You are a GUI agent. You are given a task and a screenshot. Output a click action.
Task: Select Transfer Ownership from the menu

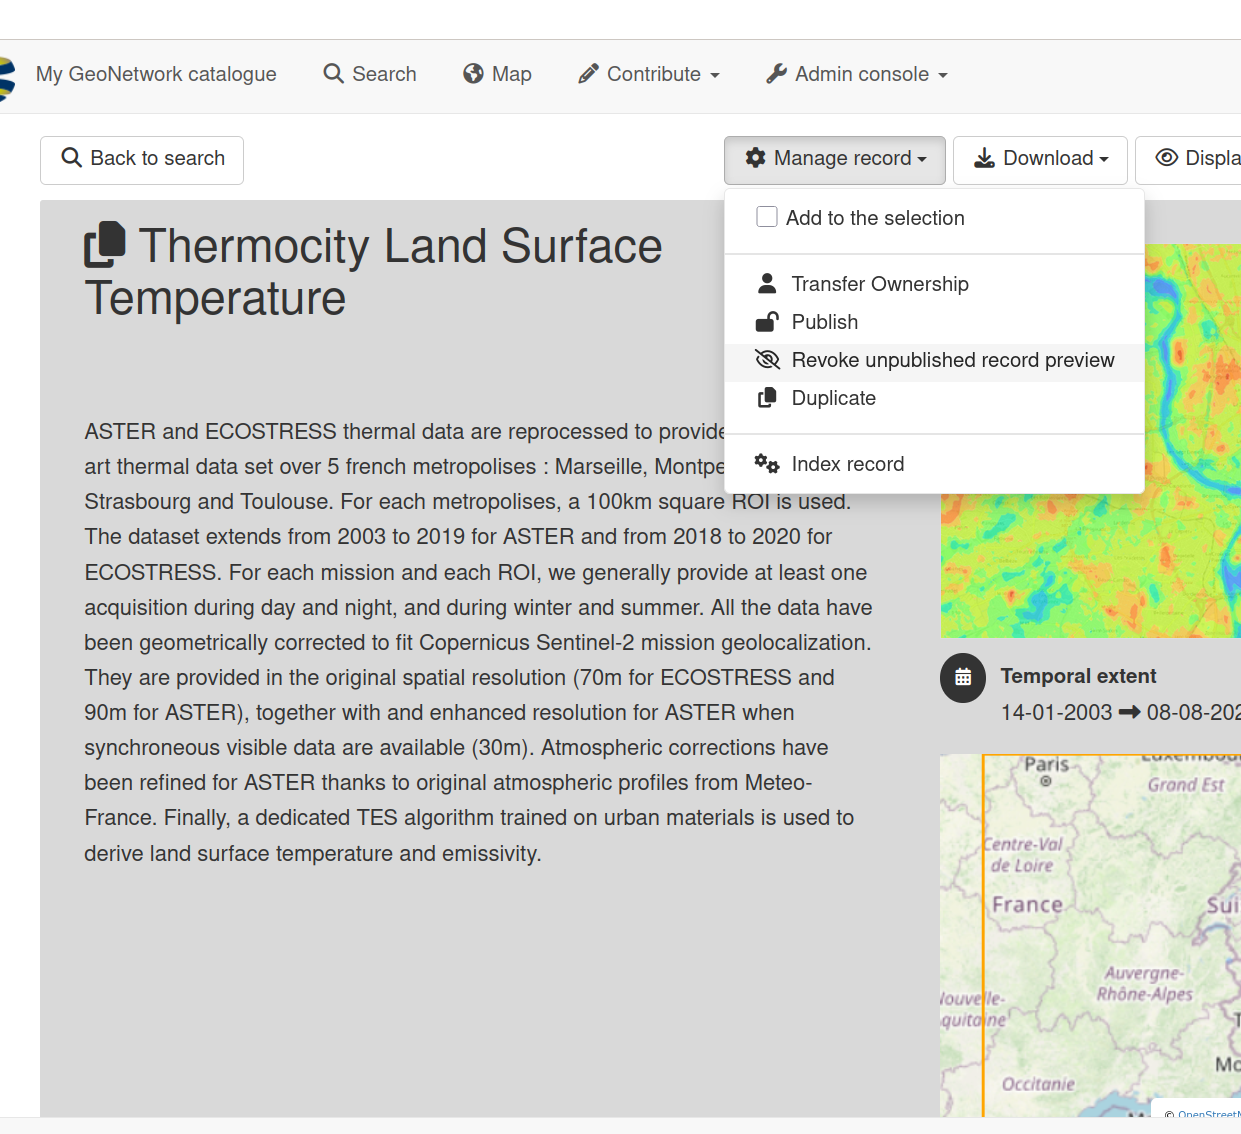(x=879, y=284)
